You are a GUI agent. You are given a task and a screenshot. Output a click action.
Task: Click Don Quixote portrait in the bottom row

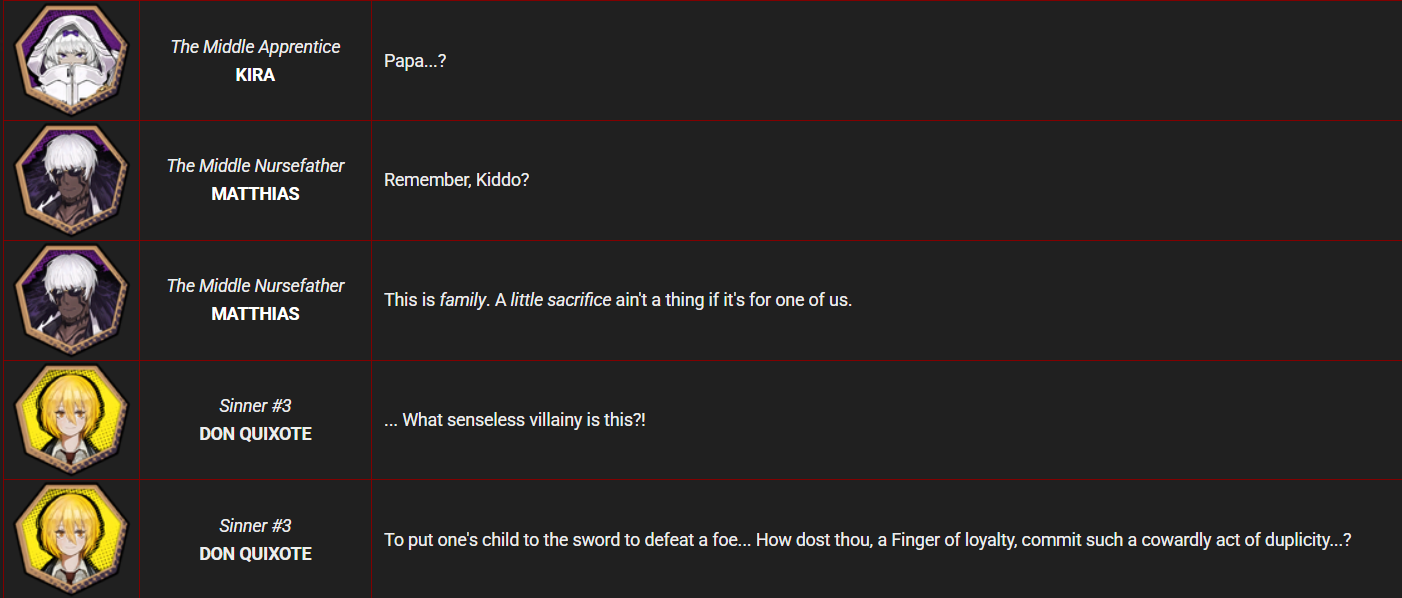click(x=70, y=540)
